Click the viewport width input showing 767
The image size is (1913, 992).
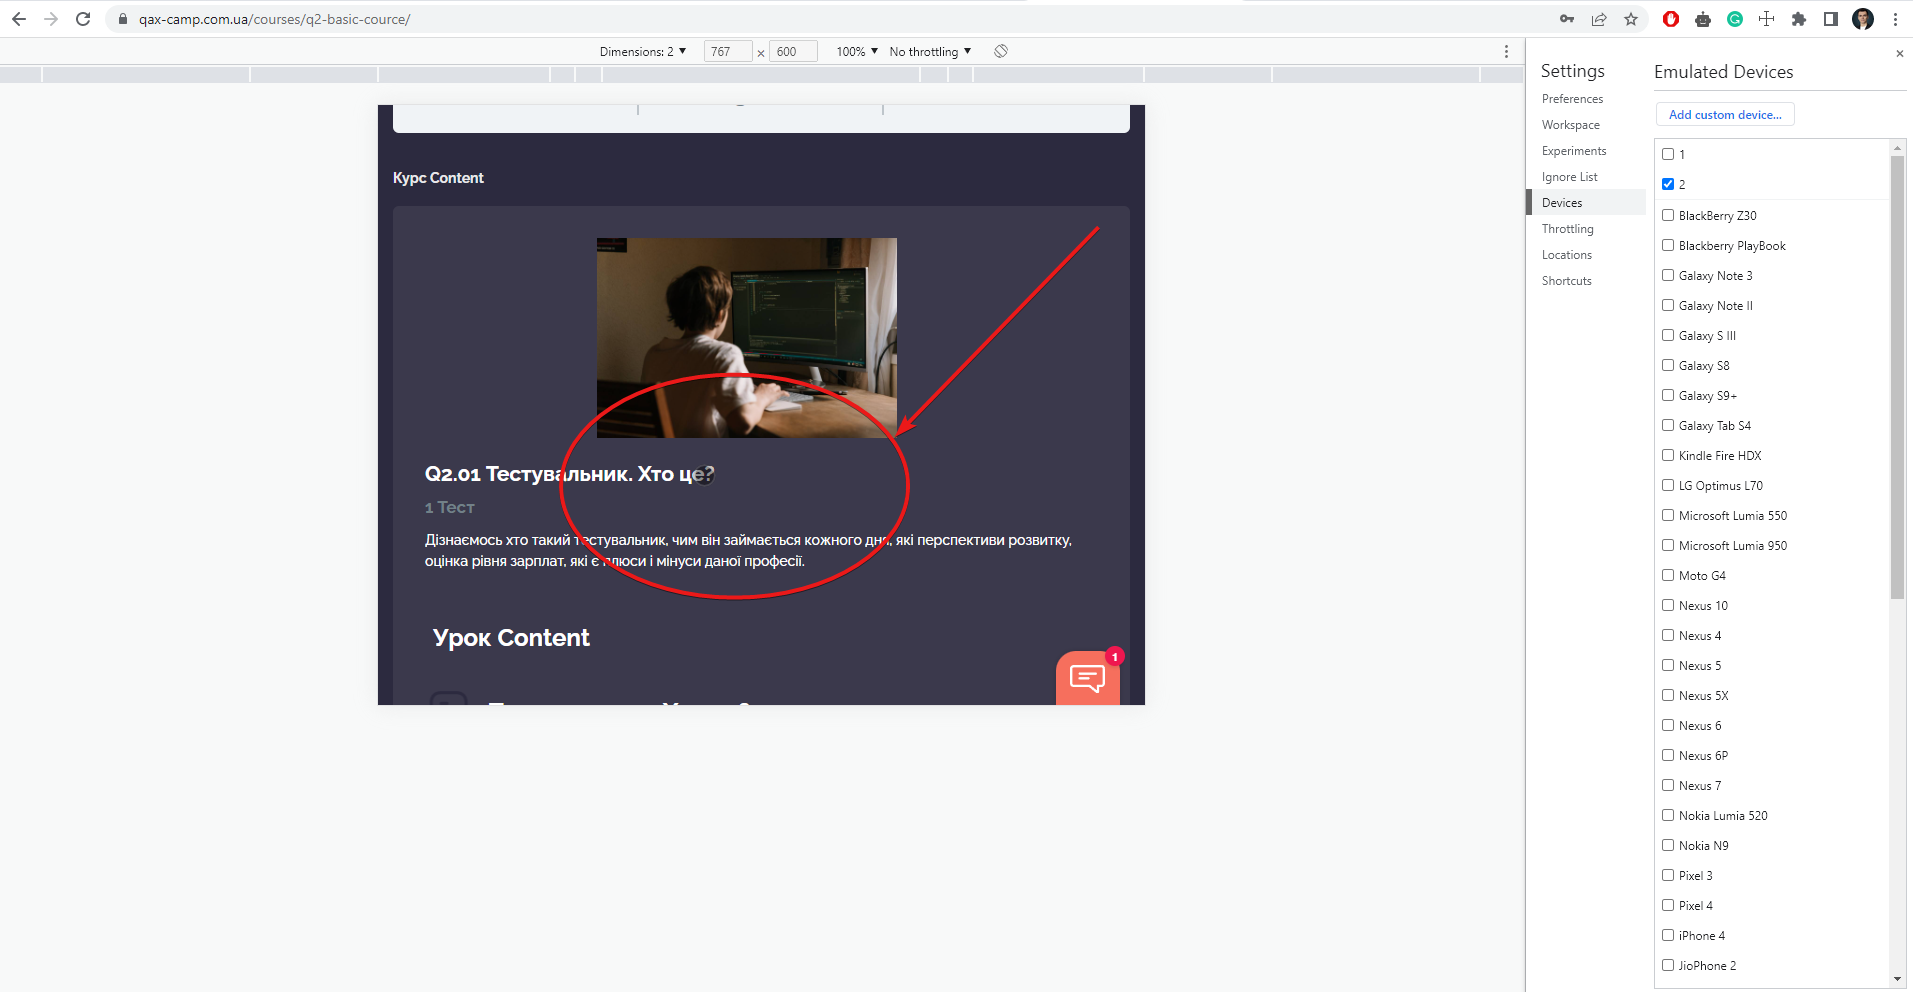pos(727,51)
